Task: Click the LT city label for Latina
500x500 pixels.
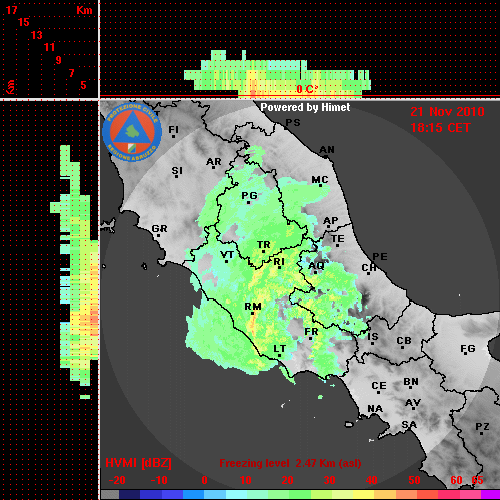Action: click(x=280, y=349)
